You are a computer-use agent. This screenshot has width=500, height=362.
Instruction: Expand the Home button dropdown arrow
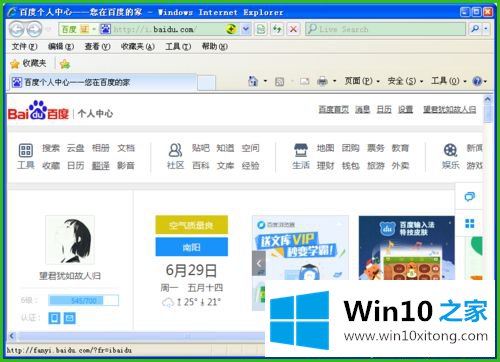[x=266, y=81]
